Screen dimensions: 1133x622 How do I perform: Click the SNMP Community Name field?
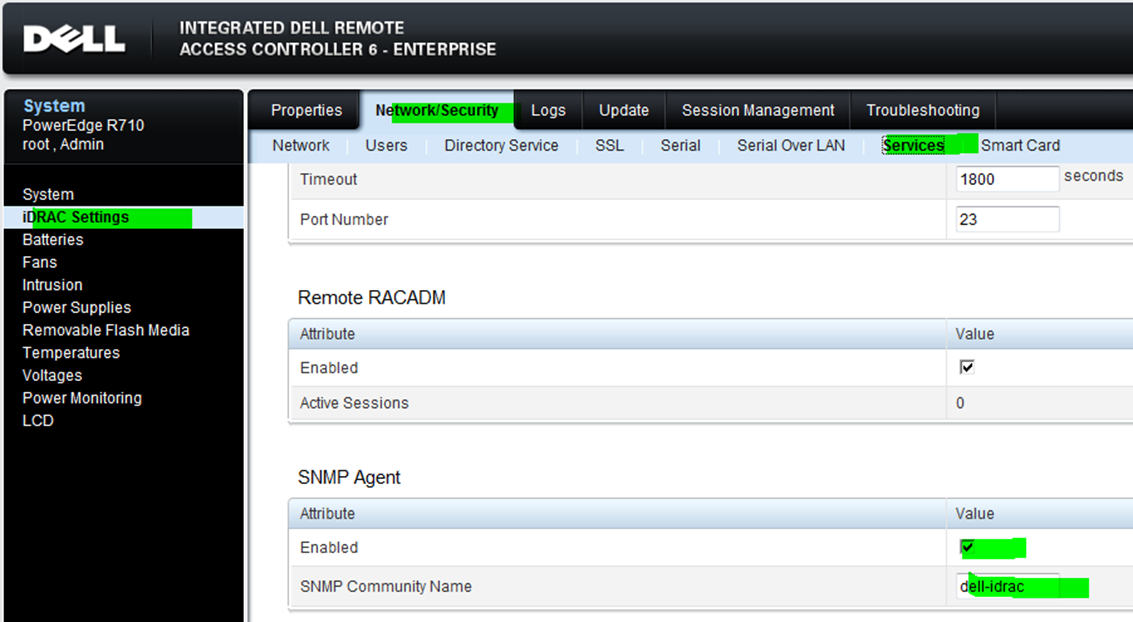pyautogui.click(x=1006, y=587)
